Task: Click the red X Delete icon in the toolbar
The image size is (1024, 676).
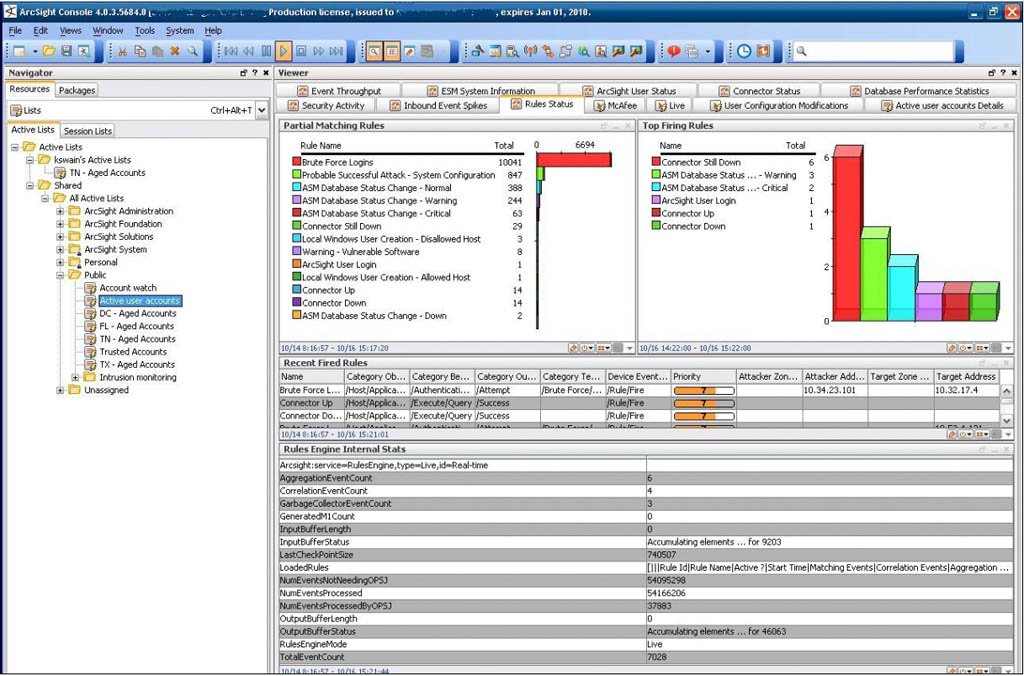Action: 175,51
